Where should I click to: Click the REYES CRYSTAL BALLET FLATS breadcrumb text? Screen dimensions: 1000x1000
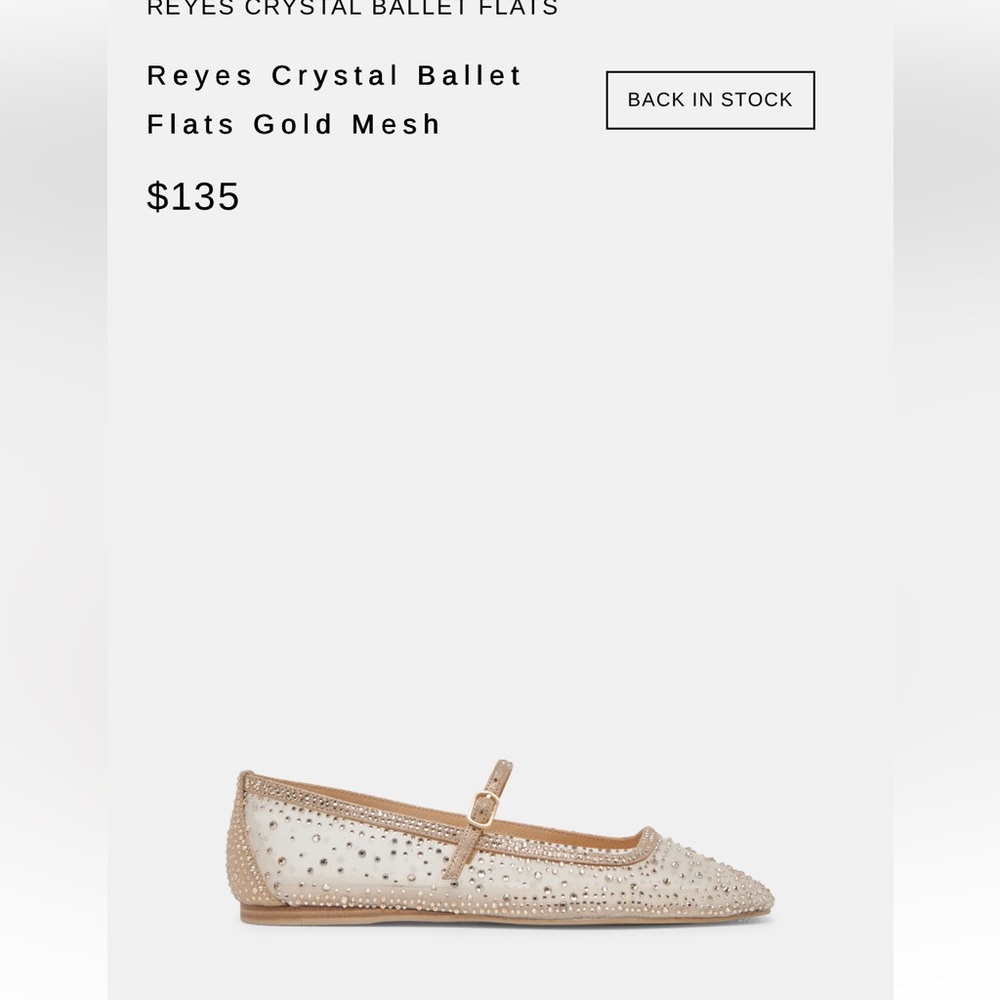[x=350, y=8]
